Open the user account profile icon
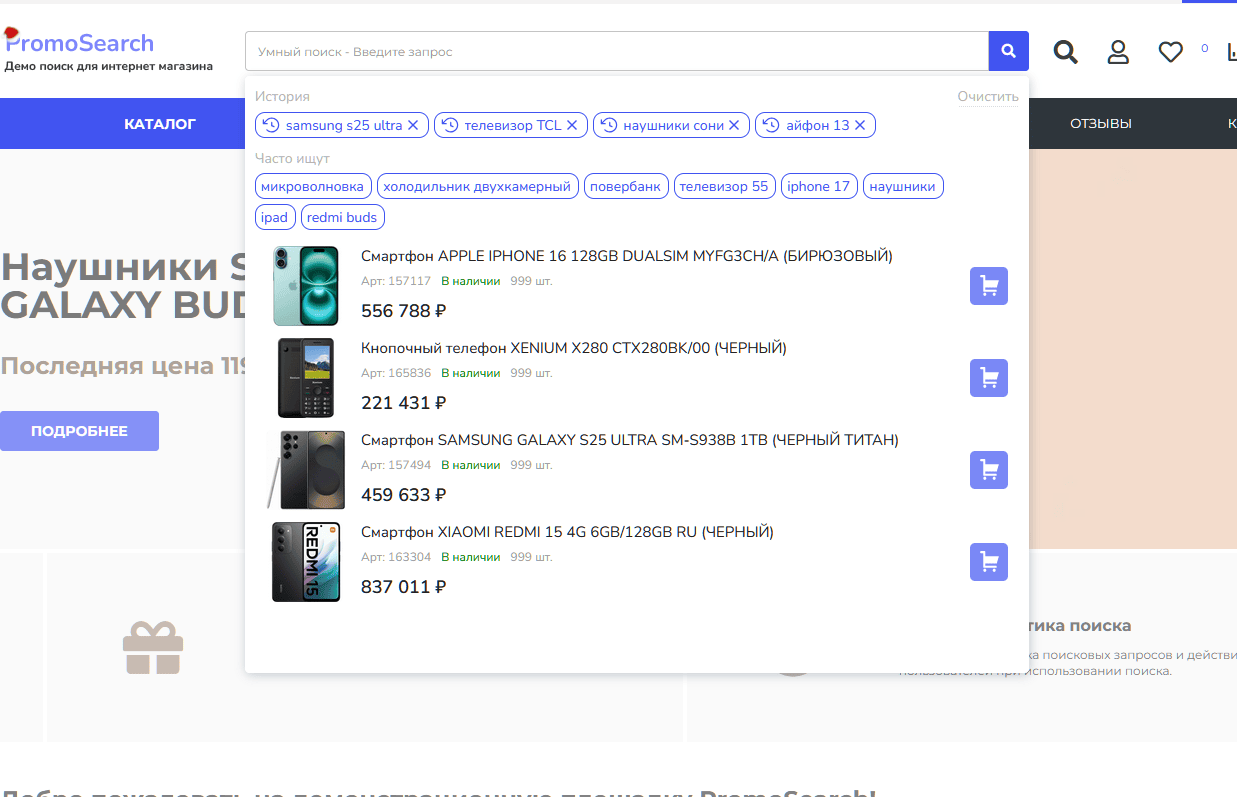Screen dimensions: 1237x797 (1118, 52)
